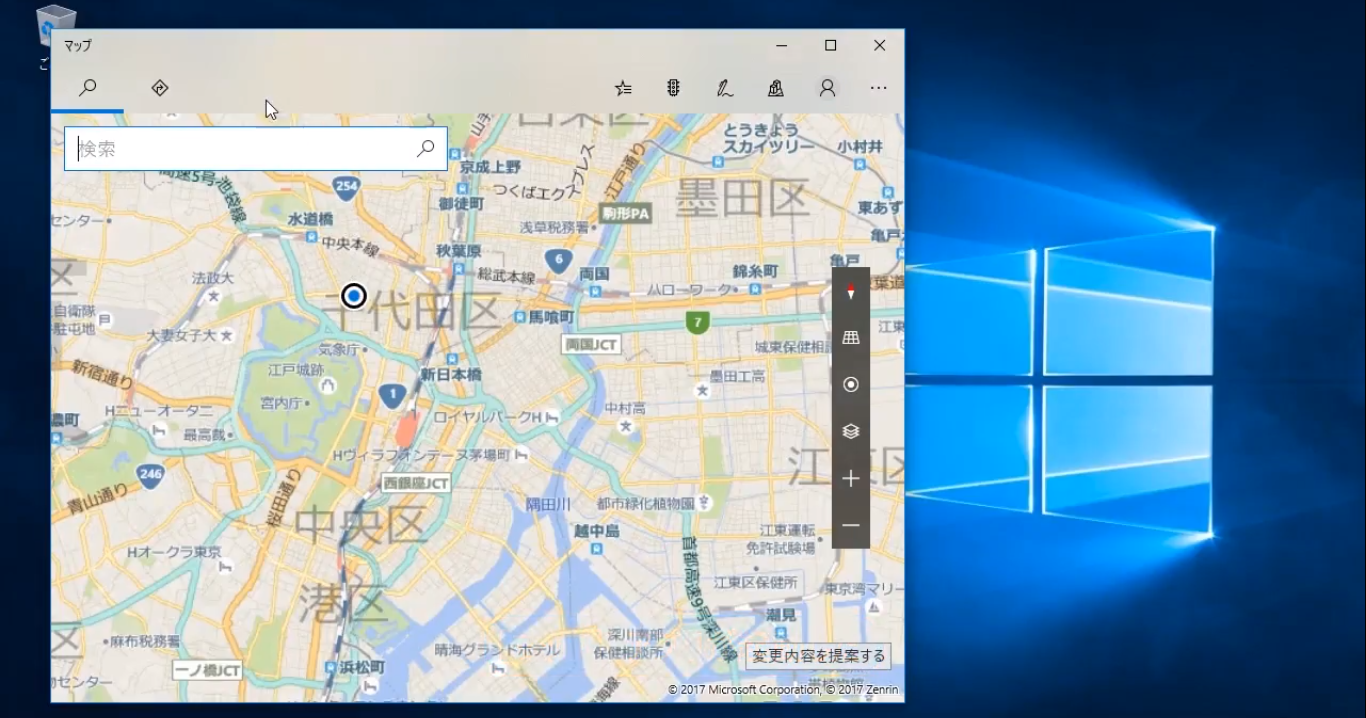Select the 江戸城跡 landmark label
Image resolution: width=1366 pixels, height=718 pixels.
pos(296,370)
